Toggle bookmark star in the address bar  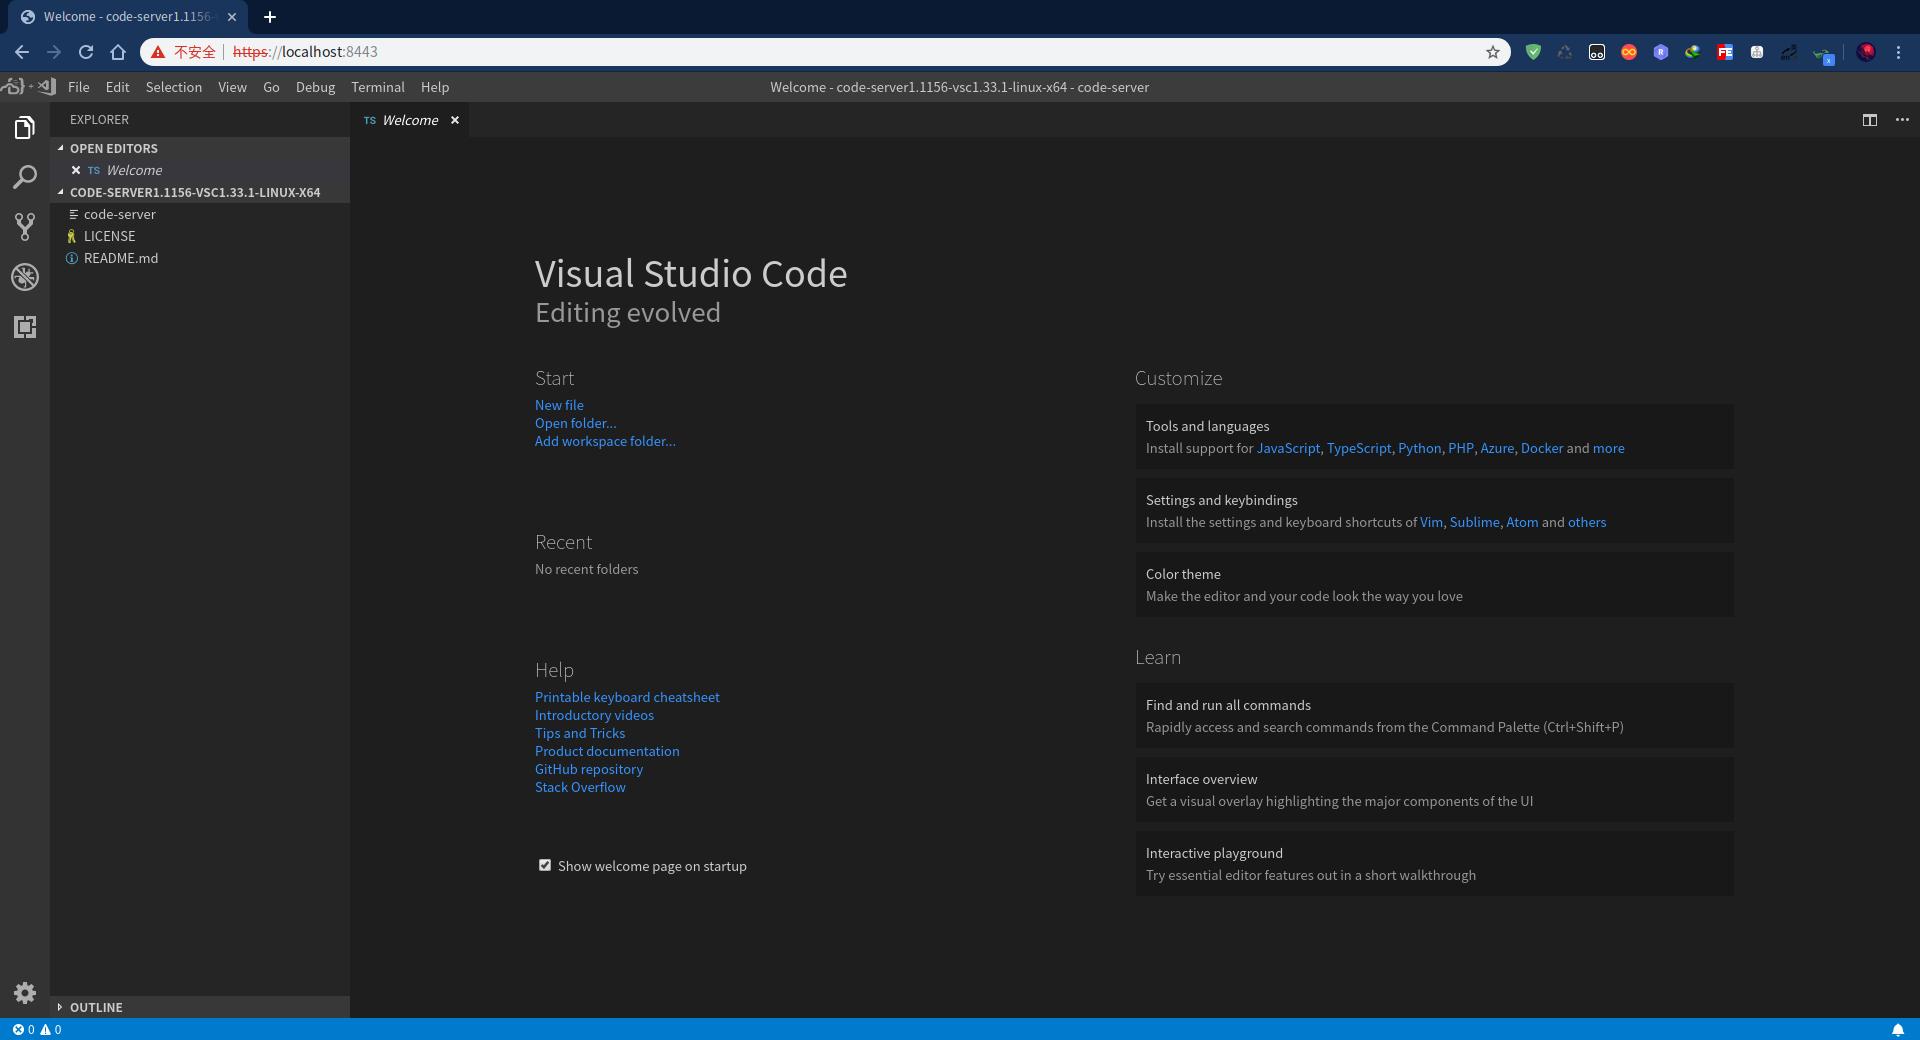(x=1493, y=52)
